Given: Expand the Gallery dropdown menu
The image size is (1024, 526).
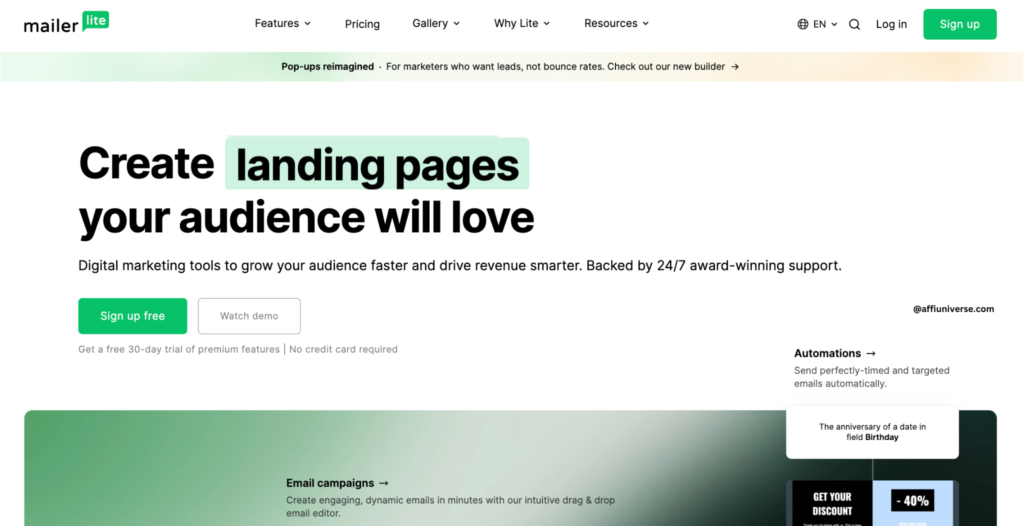Looking at the screenshot, I should [436, 23].
